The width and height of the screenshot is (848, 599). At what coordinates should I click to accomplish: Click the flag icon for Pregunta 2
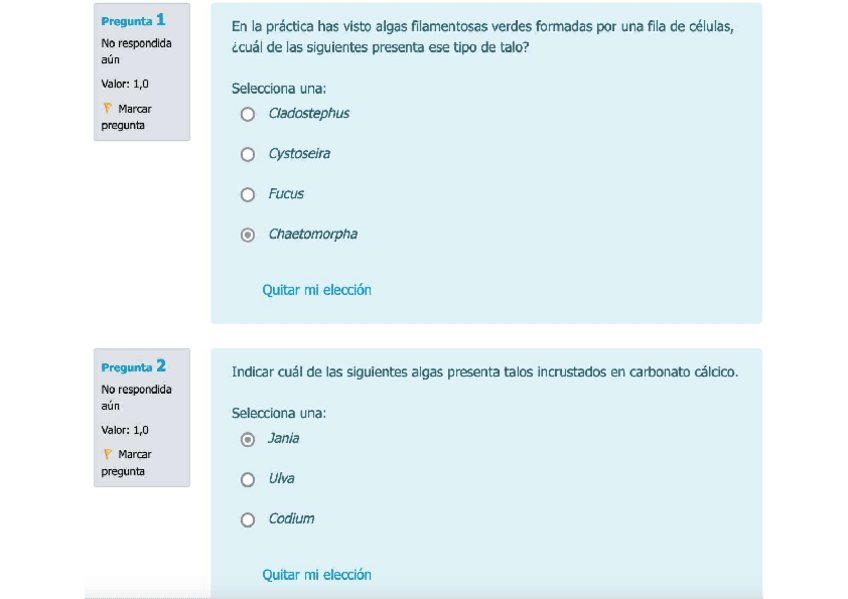pos(107,454)
